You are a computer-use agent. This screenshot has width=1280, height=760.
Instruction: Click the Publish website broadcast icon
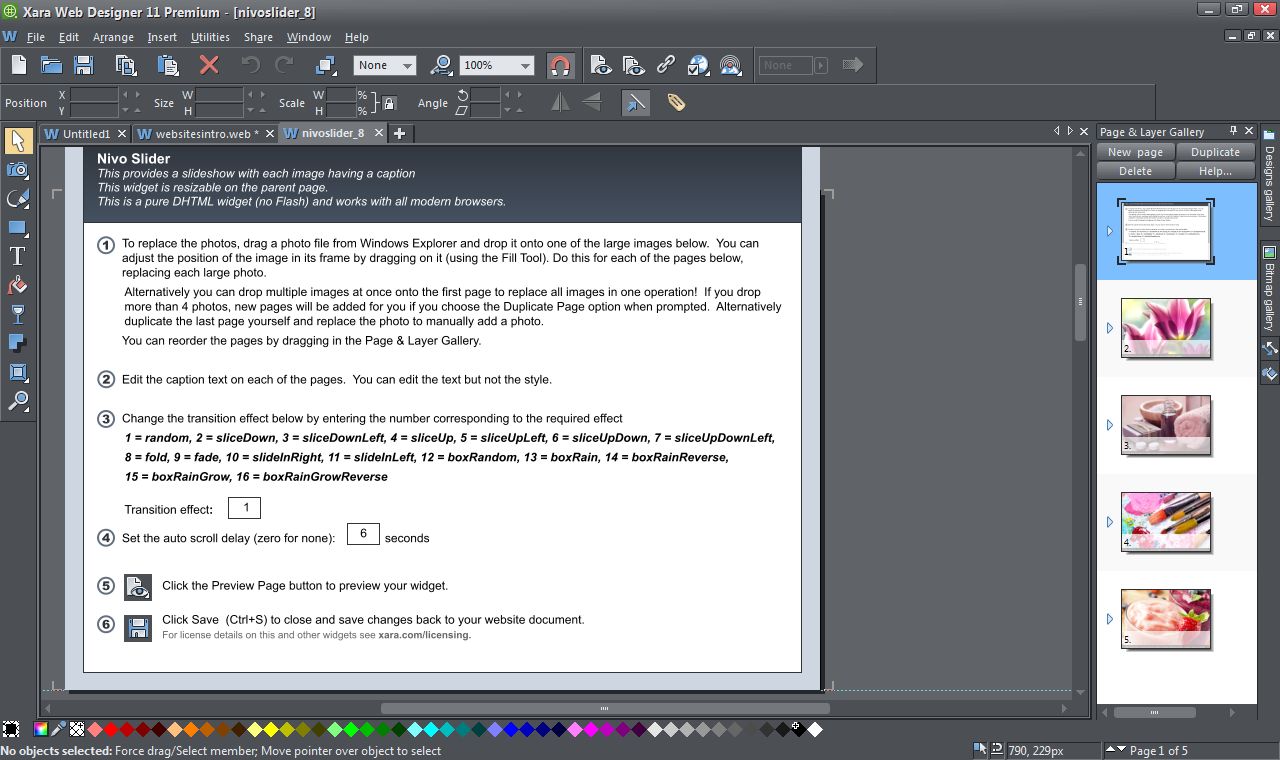731,66
